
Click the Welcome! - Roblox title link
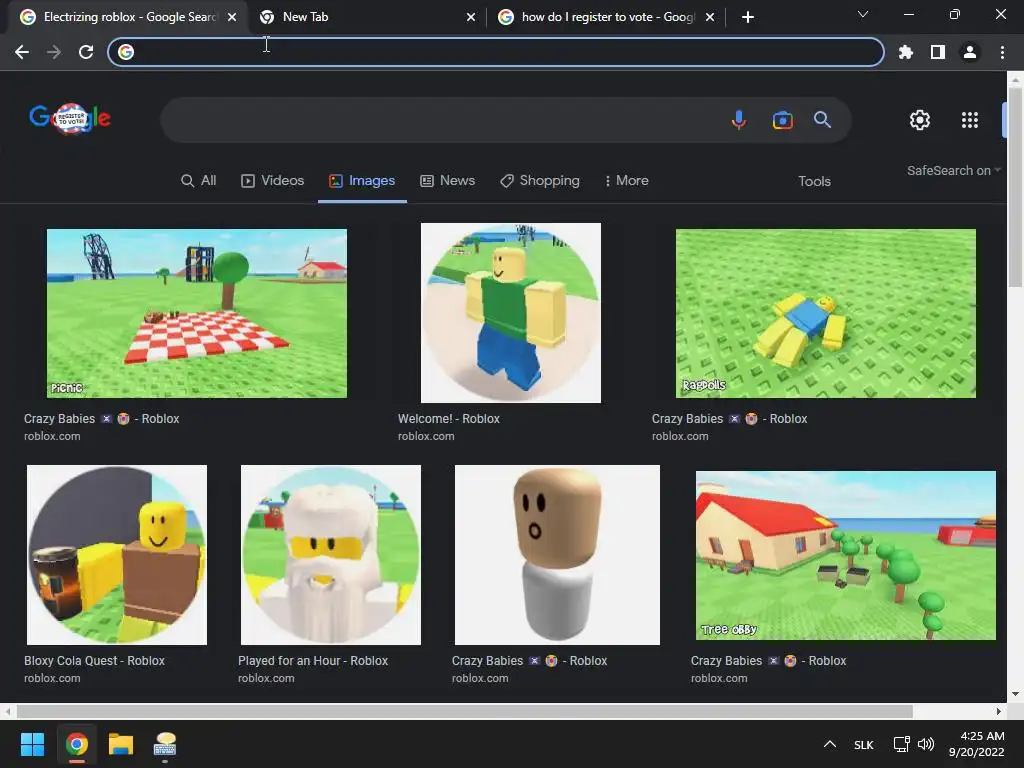[449, 419]
